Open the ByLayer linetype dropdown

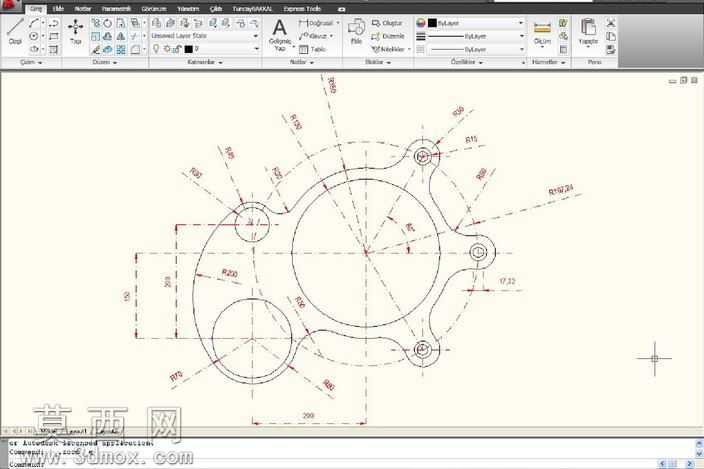(521, 49)
